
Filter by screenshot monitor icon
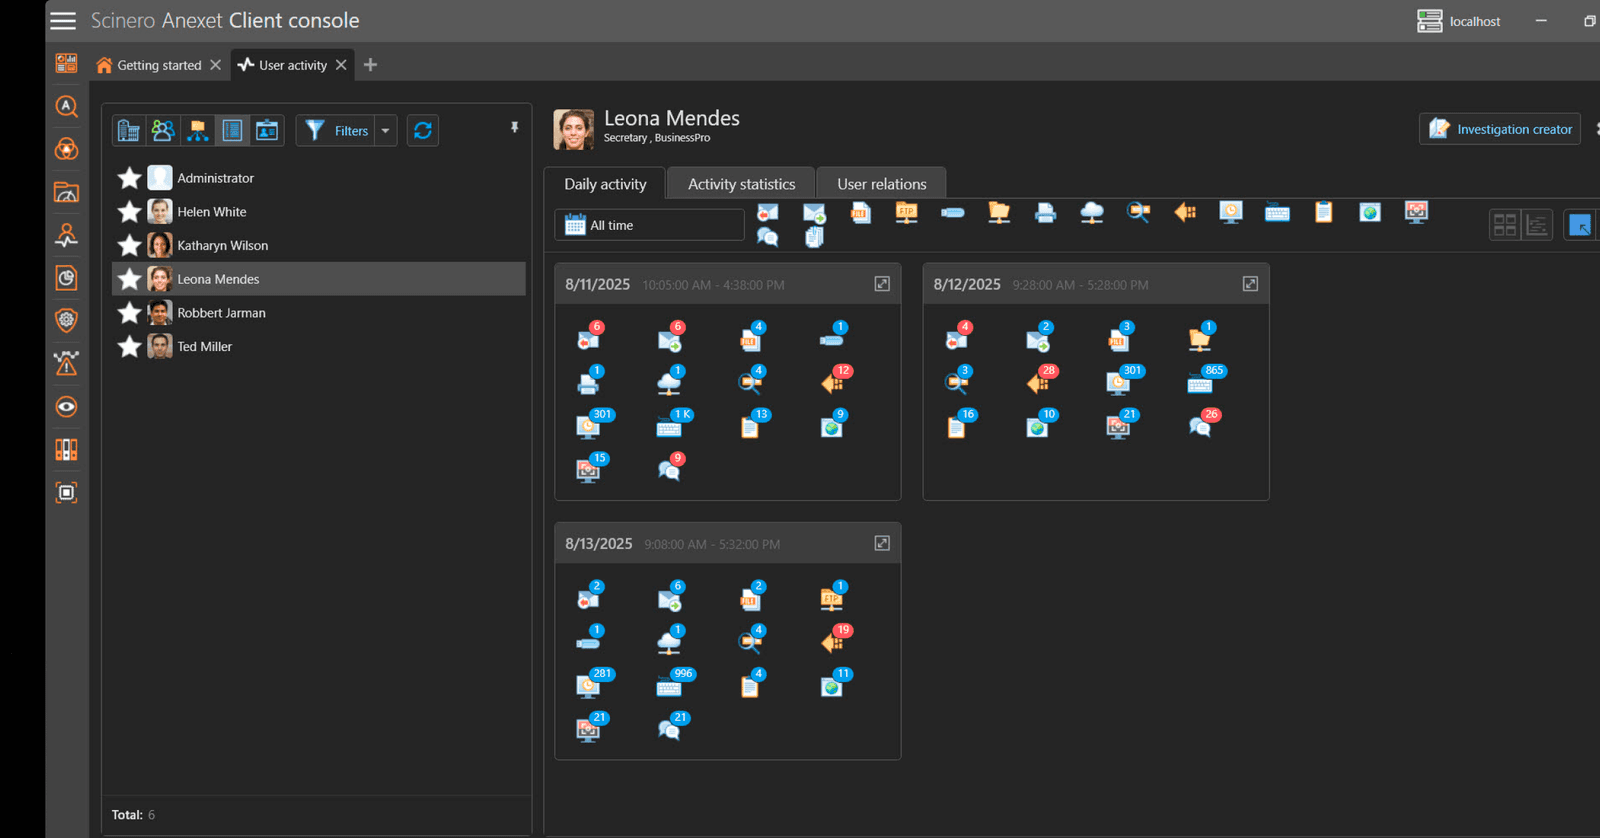click(1416, 212)
